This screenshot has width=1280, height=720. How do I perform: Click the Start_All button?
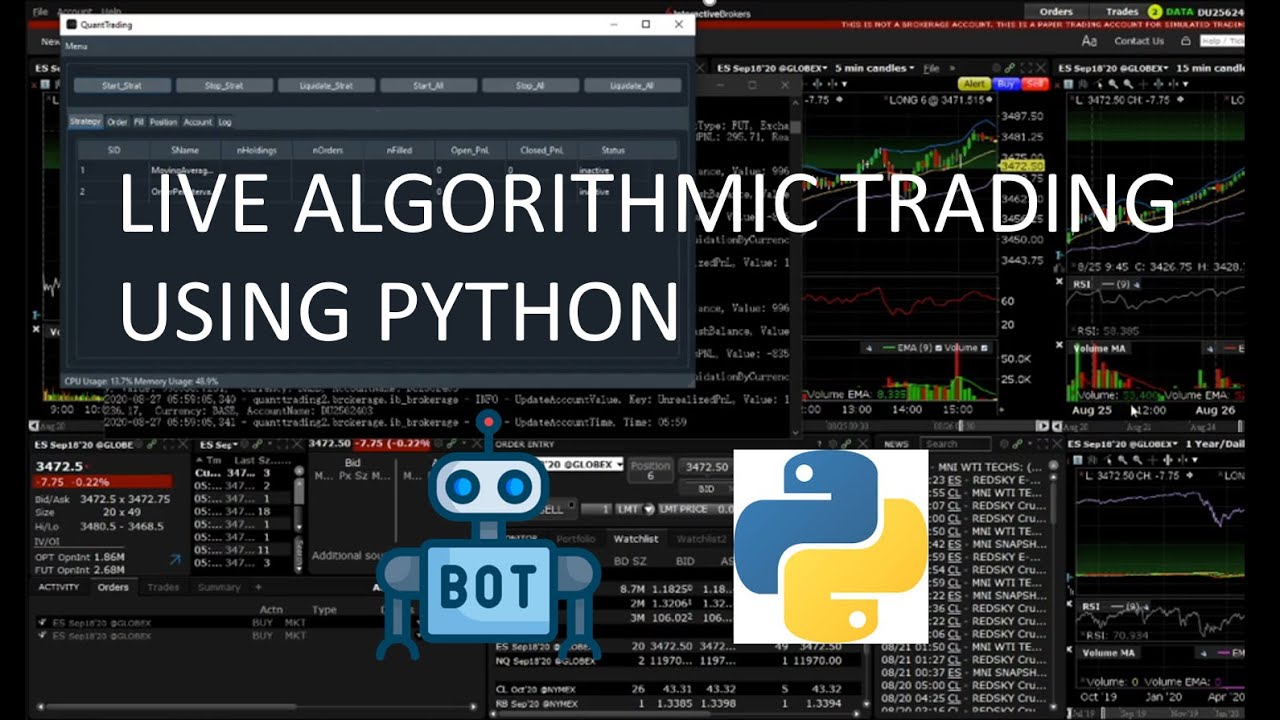428,86
